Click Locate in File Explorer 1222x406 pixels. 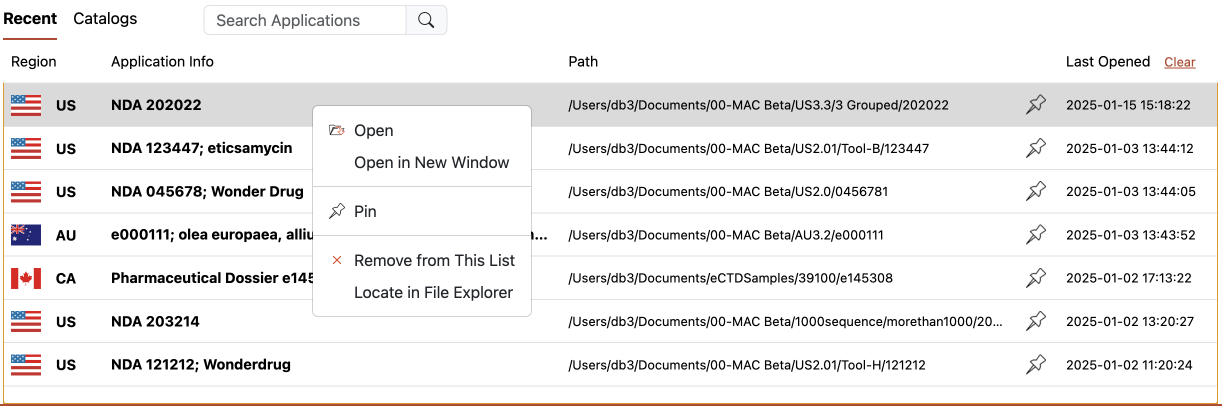(x=433, y=292)
